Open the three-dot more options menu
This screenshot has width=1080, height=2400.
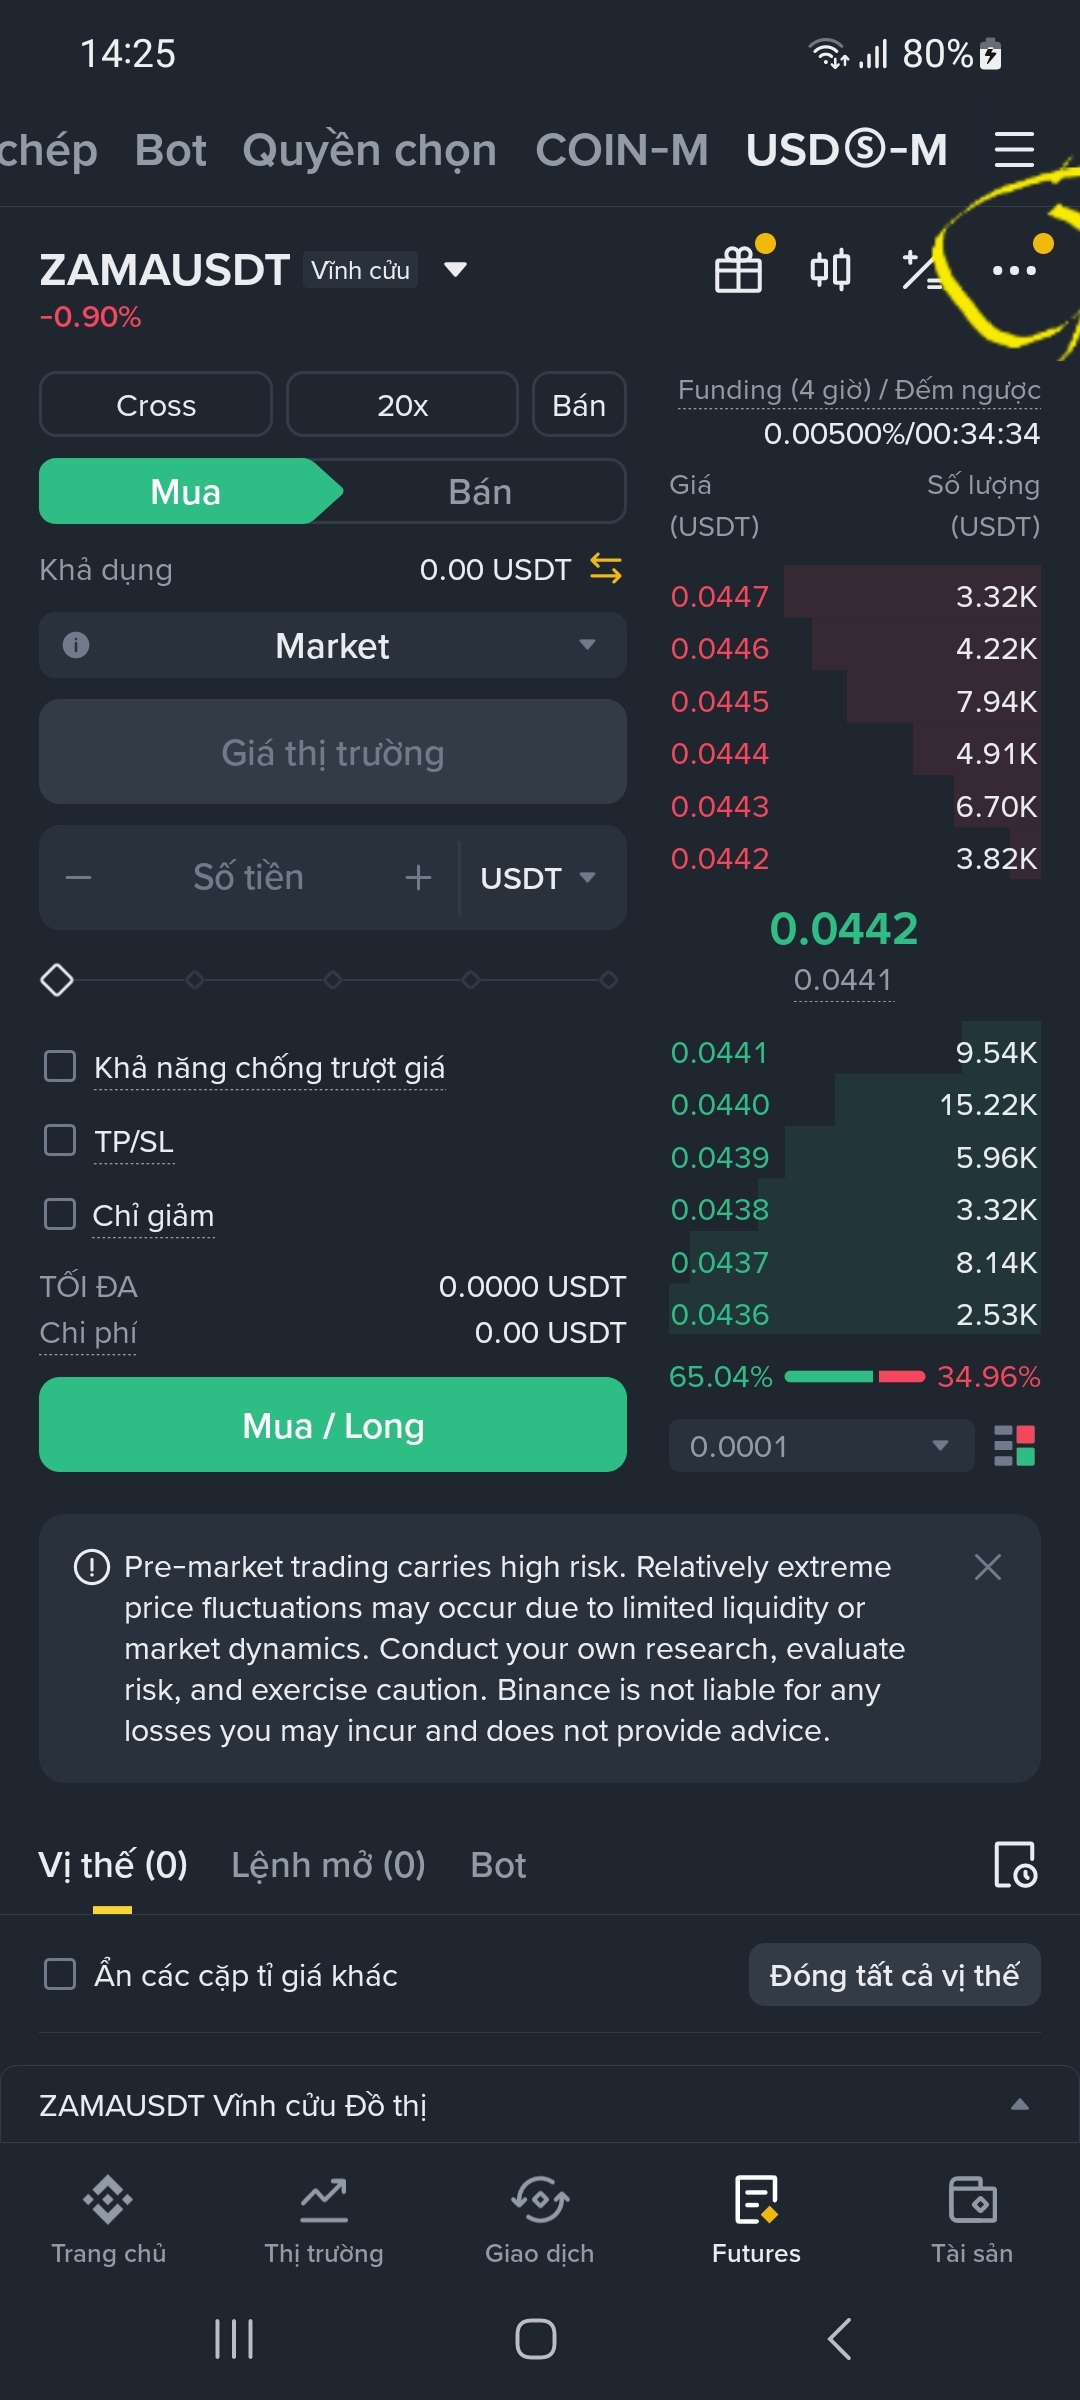pyautogui.click(x=1014, y=270)
